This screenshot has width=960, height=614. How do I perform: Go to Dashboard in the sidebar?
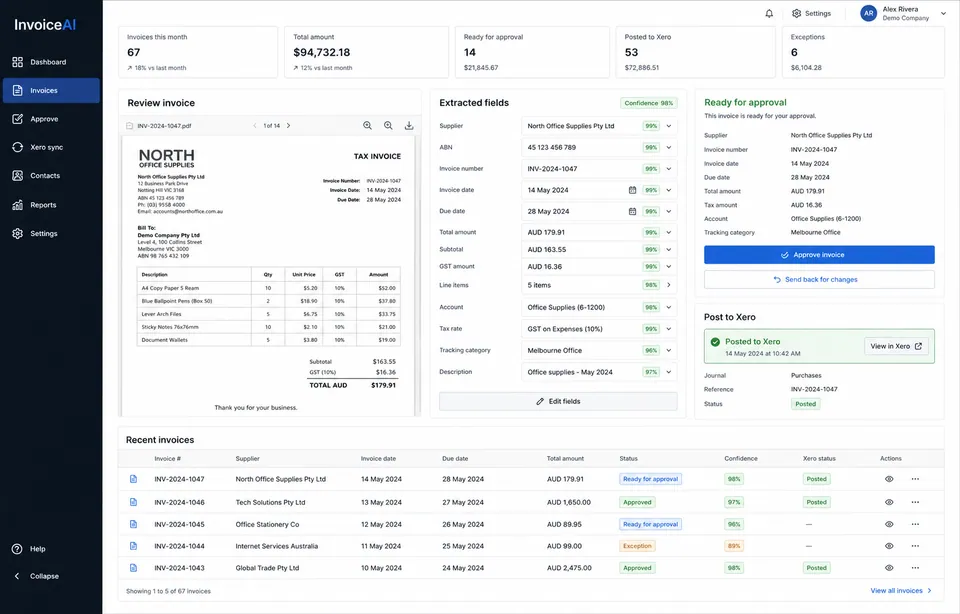coord(51,62)
